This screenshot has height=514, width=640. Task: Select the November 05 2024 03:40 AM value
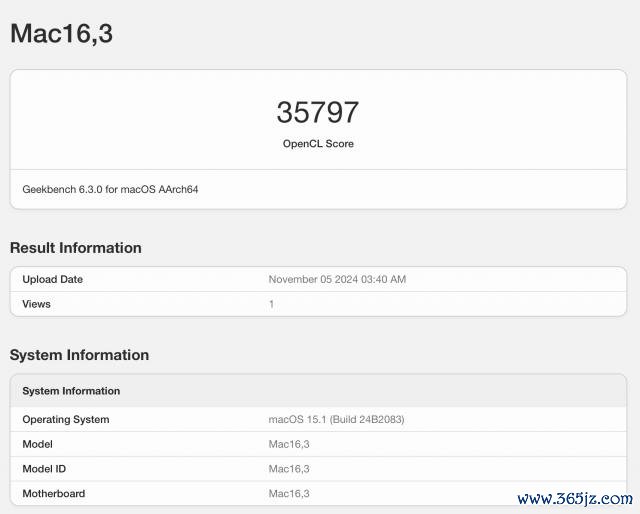coord(337,279)
